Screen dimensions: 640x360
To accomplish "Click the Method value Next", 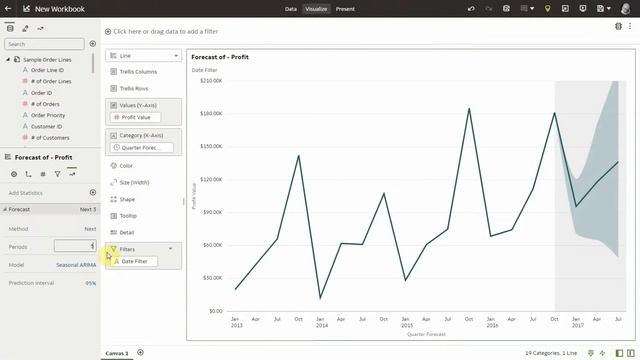I will (x=90, y=229).
